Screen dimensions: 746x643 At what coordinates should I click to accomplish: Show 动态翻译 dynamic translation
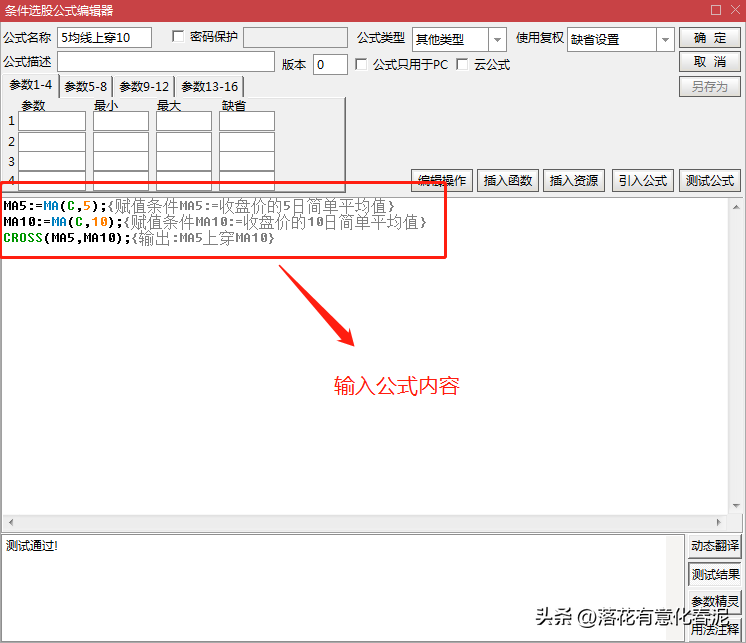coord(715,546)
